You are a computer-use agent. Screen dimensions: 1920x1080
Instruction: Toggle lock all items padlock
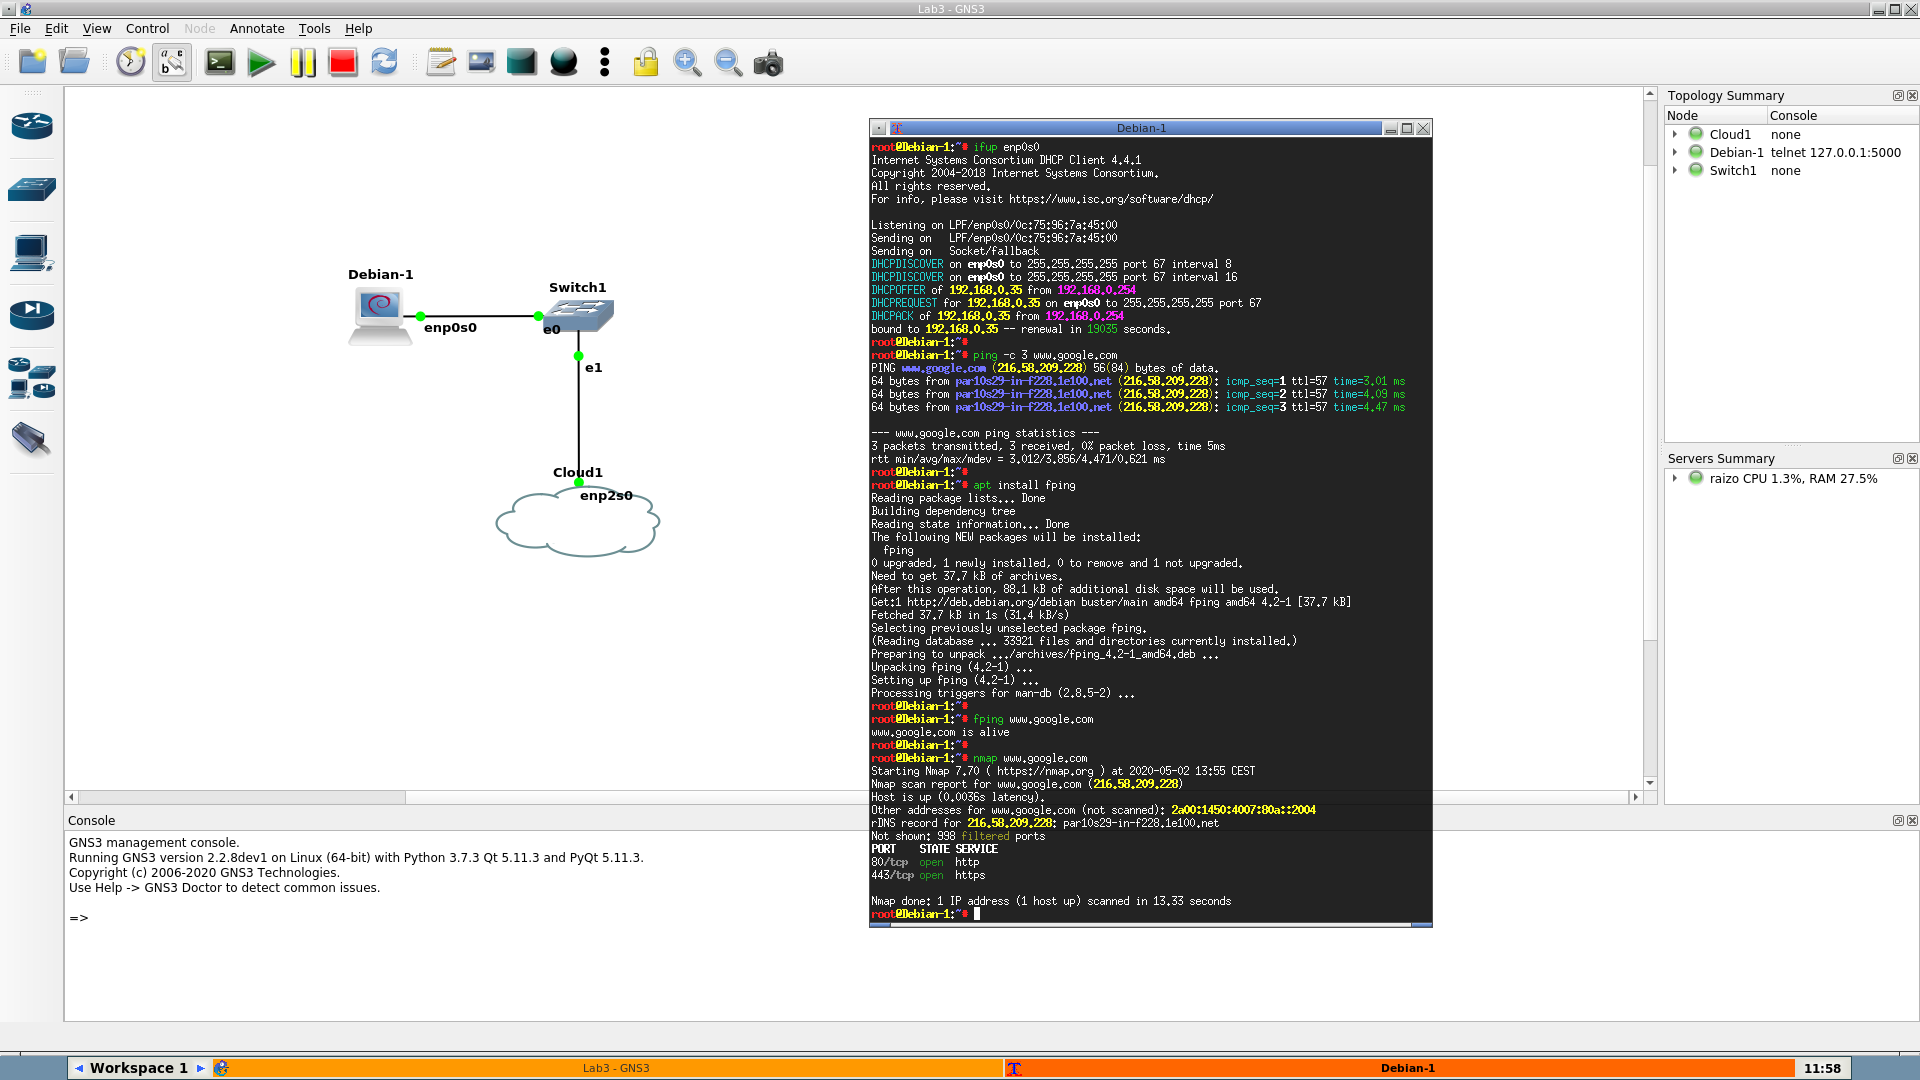646,63
